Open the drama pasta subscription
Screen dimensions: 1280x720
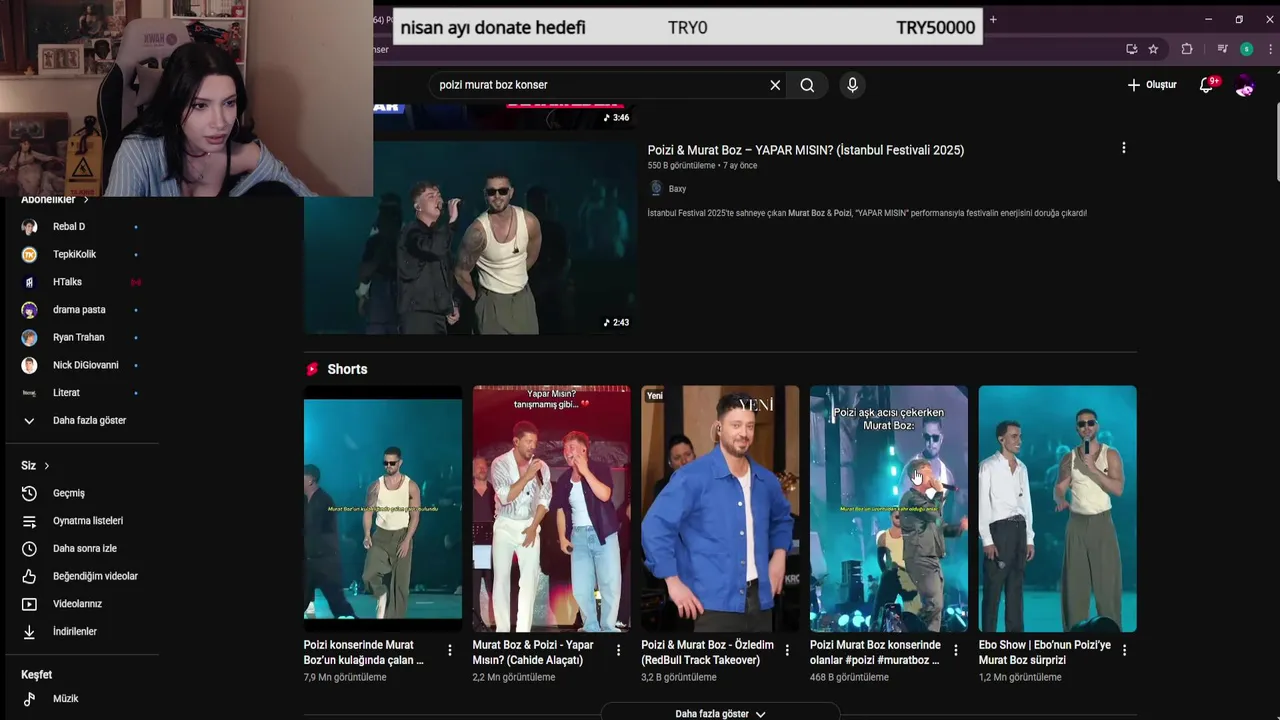(x=80, y=310)
